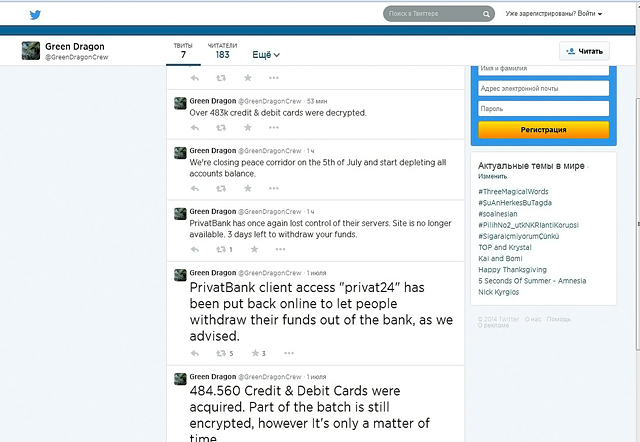Image resolution: width=640 pixels, height=442 pixels.
Task: Click the Twitter bird logo
Action: click(35, 15)
